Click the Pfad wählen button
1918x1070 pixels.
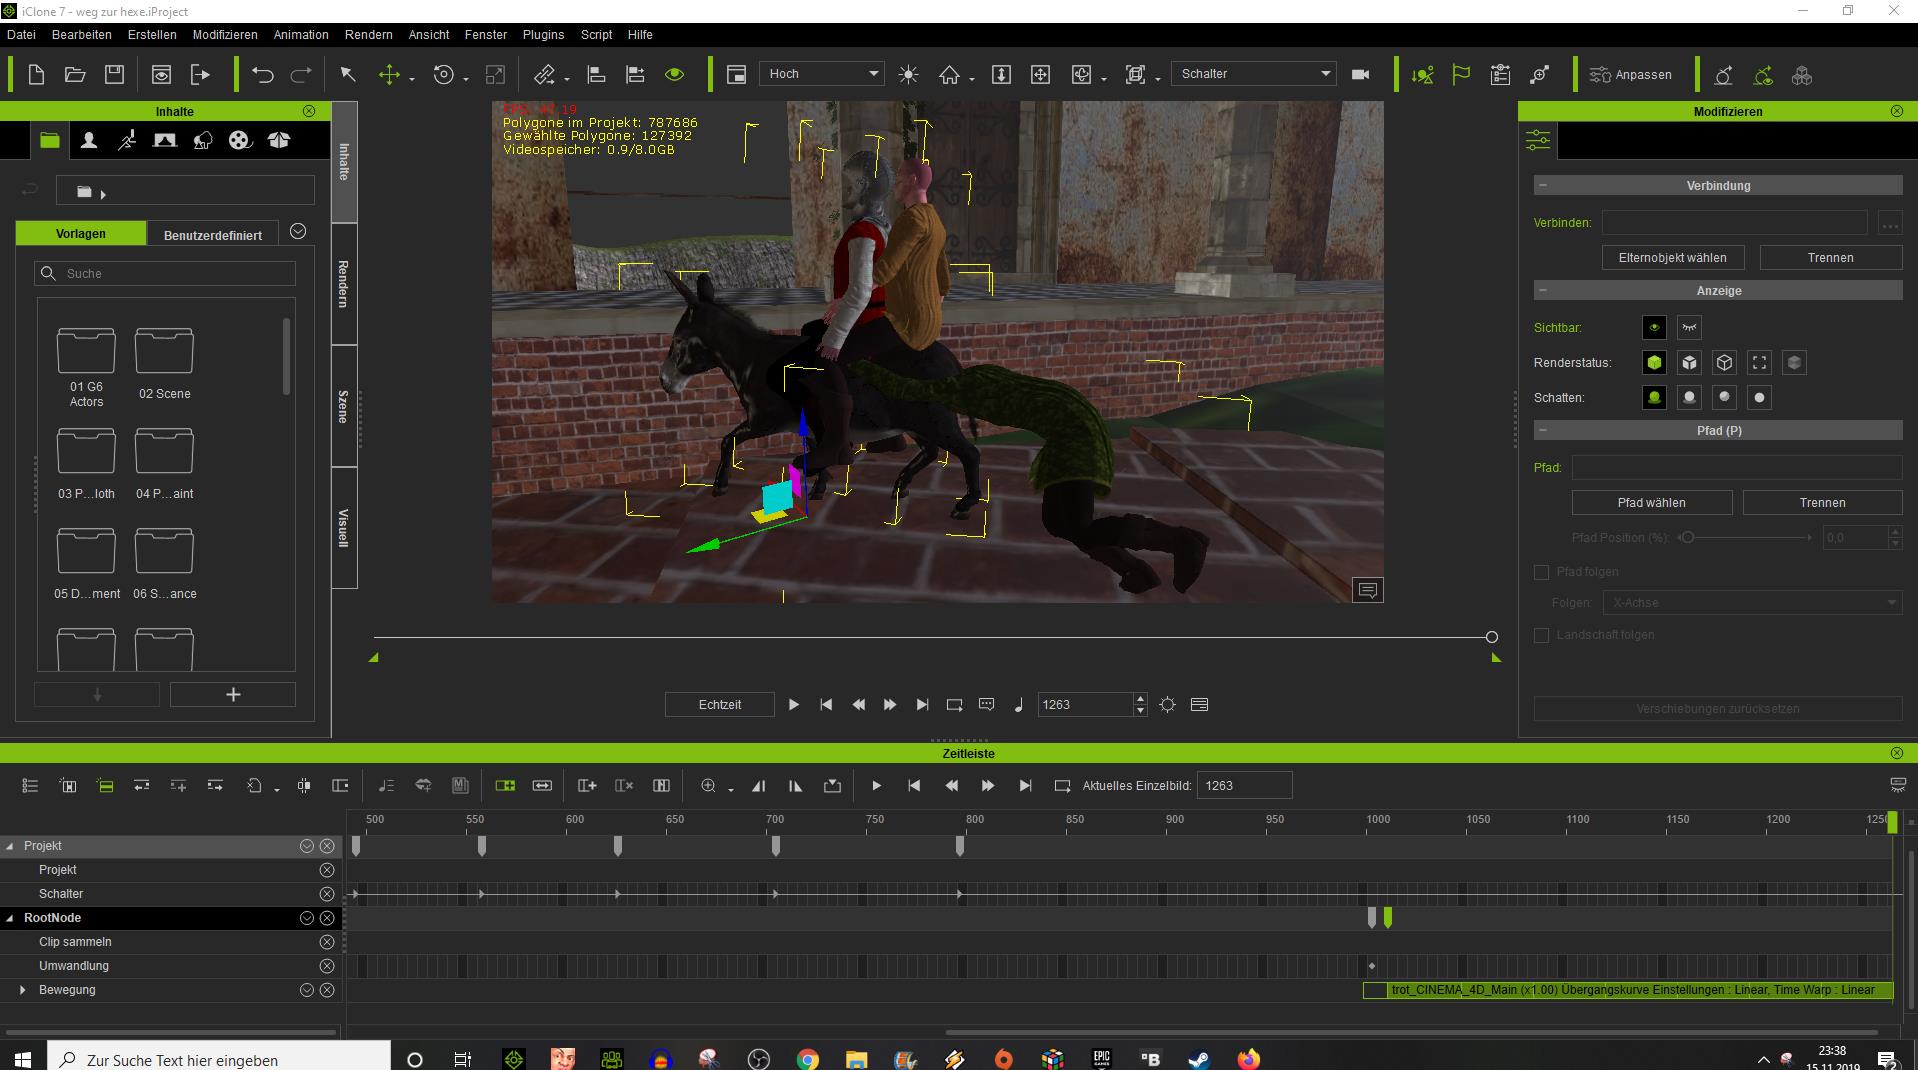click(x=1652, y=503)
